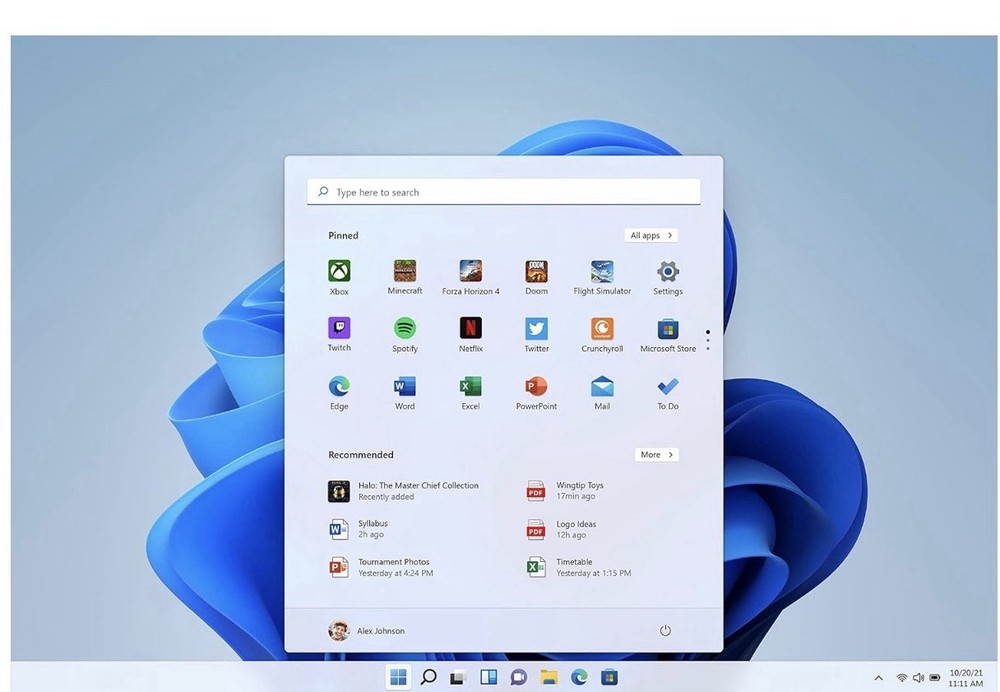Start the Flight Simulator app
Image resolution: width=1000 pixels, height=692 pixels.
[x=601, y=271]
